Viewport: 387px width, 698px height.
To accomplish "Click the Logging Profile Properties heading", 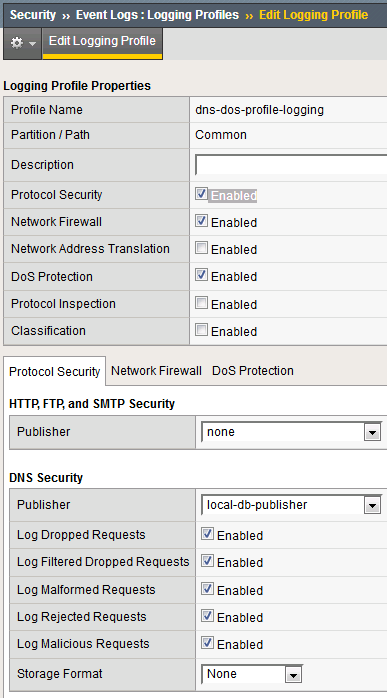I will [77, 85].
